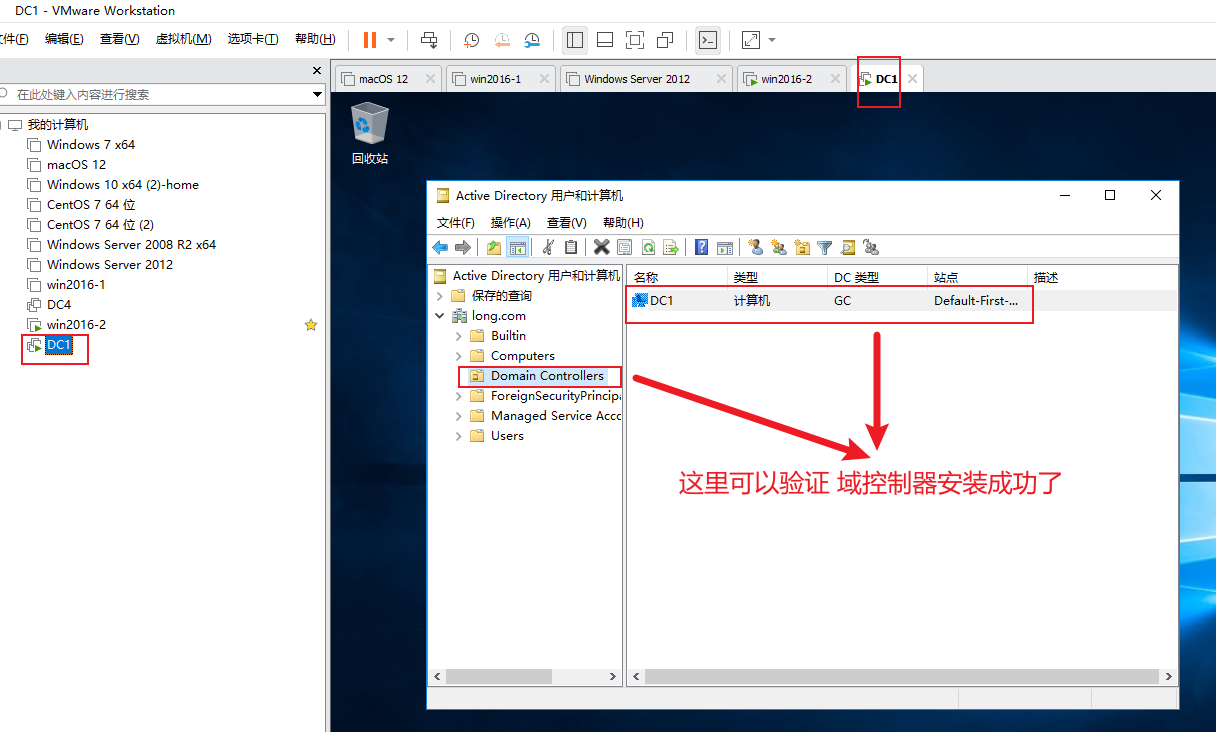
Task: Select the Managed Service Accounts container
Action: click(555, 416)
